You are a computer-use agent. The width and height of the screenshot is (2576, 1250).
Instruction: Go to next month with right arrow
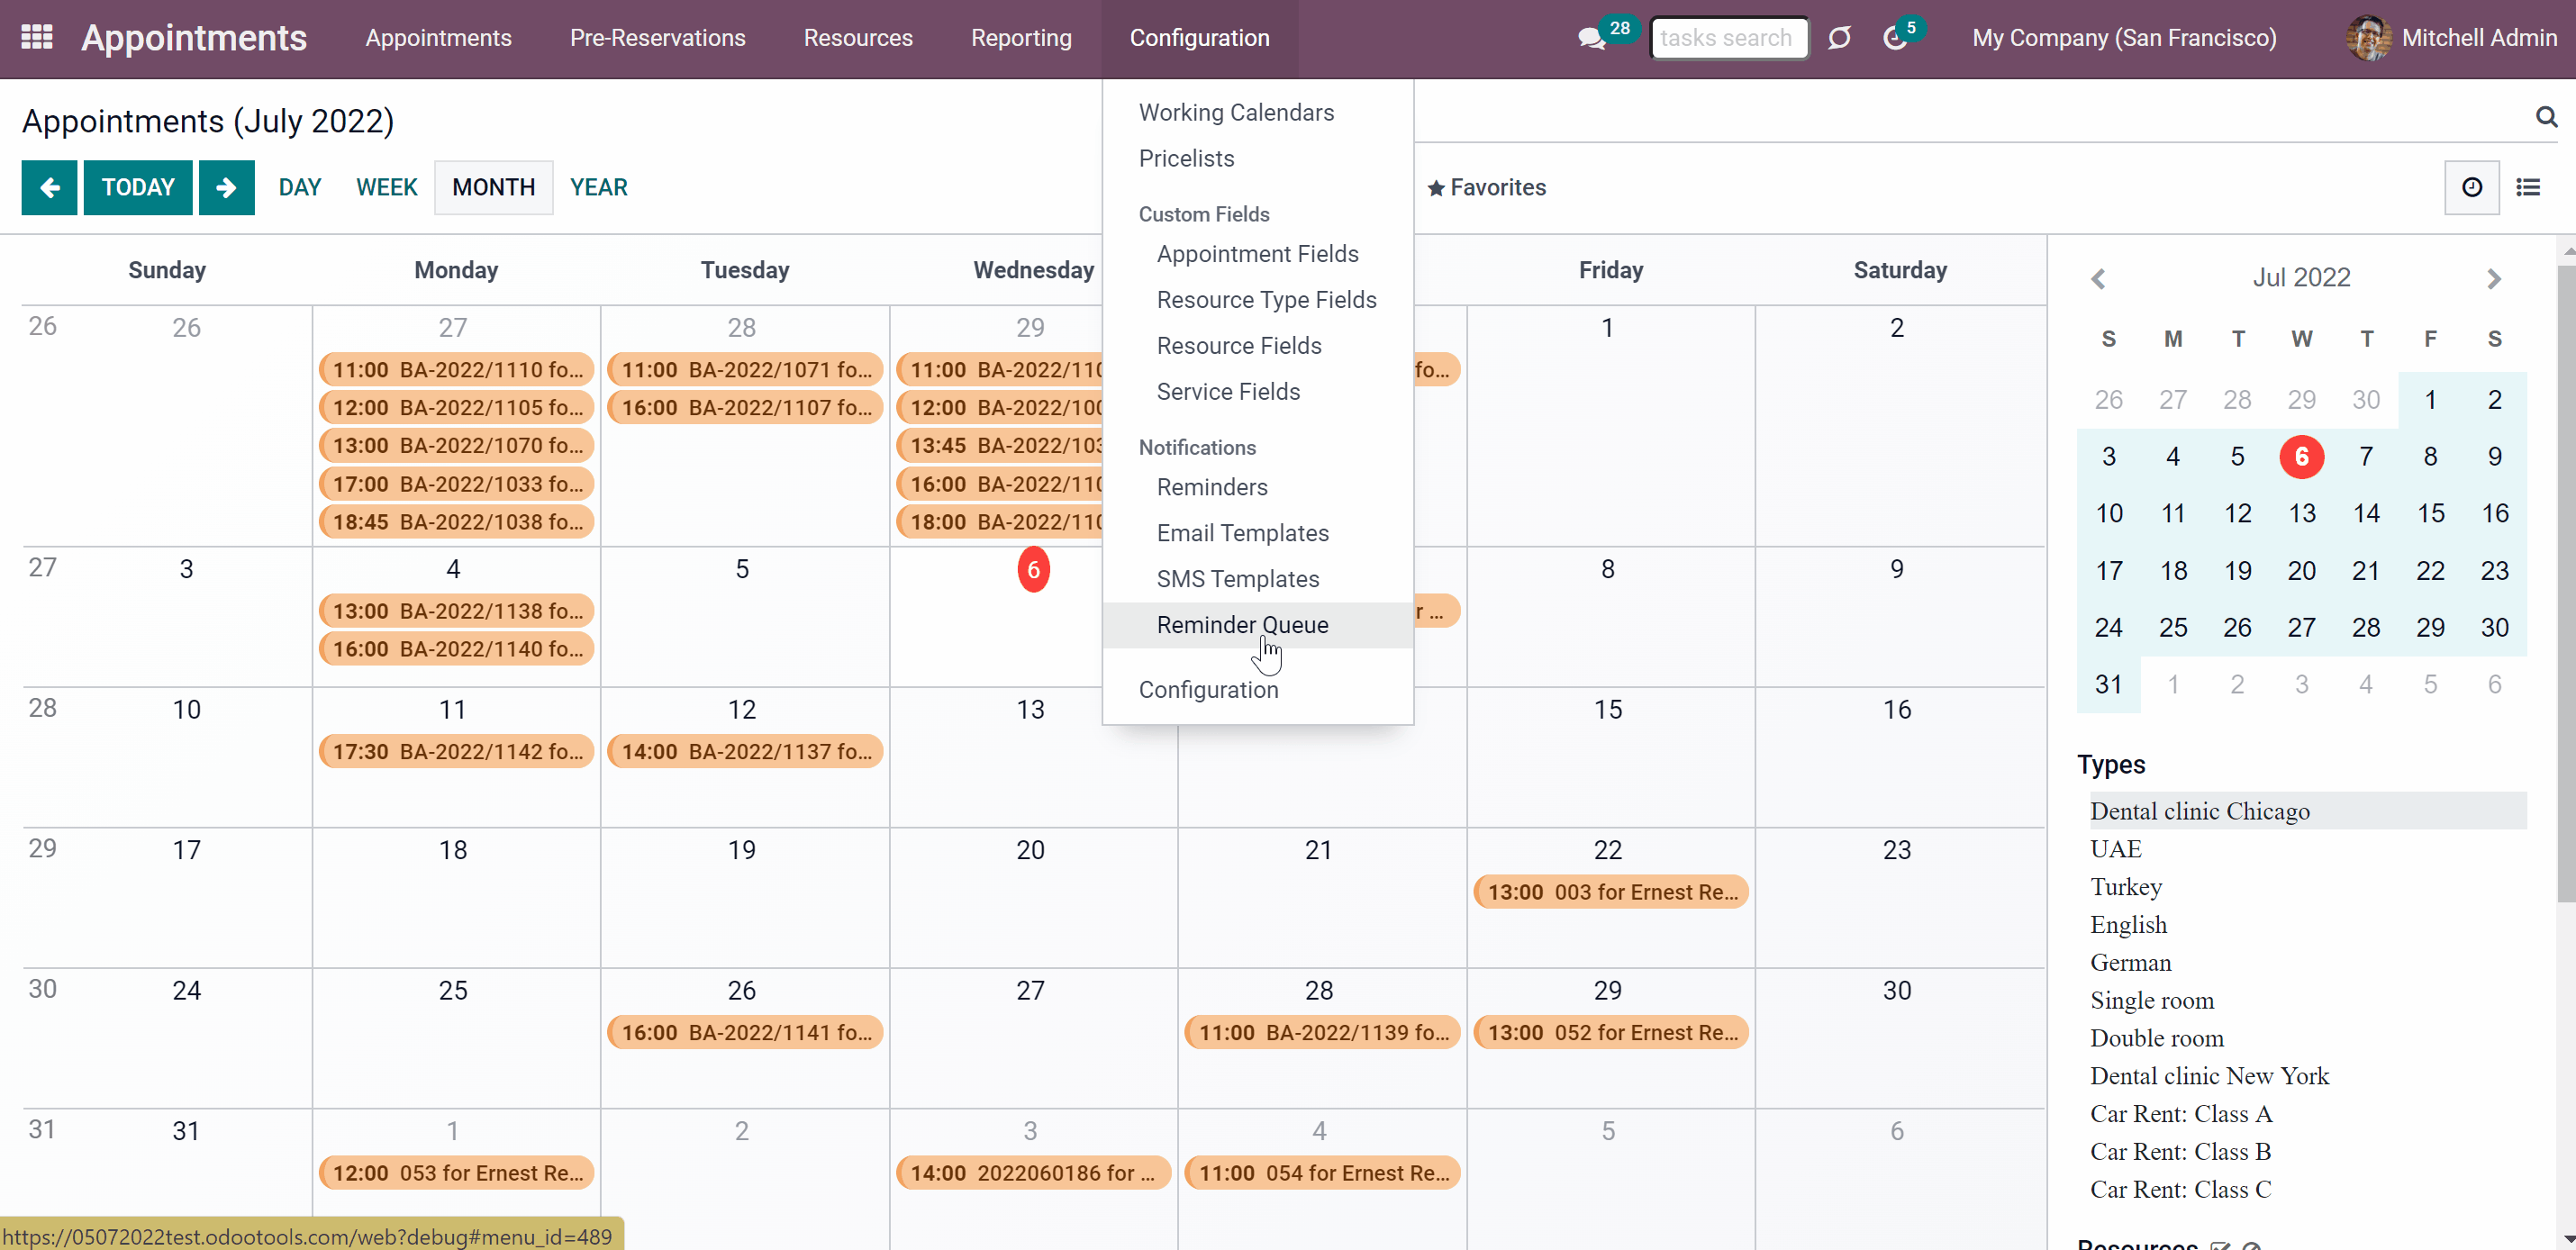pos(226,187)
